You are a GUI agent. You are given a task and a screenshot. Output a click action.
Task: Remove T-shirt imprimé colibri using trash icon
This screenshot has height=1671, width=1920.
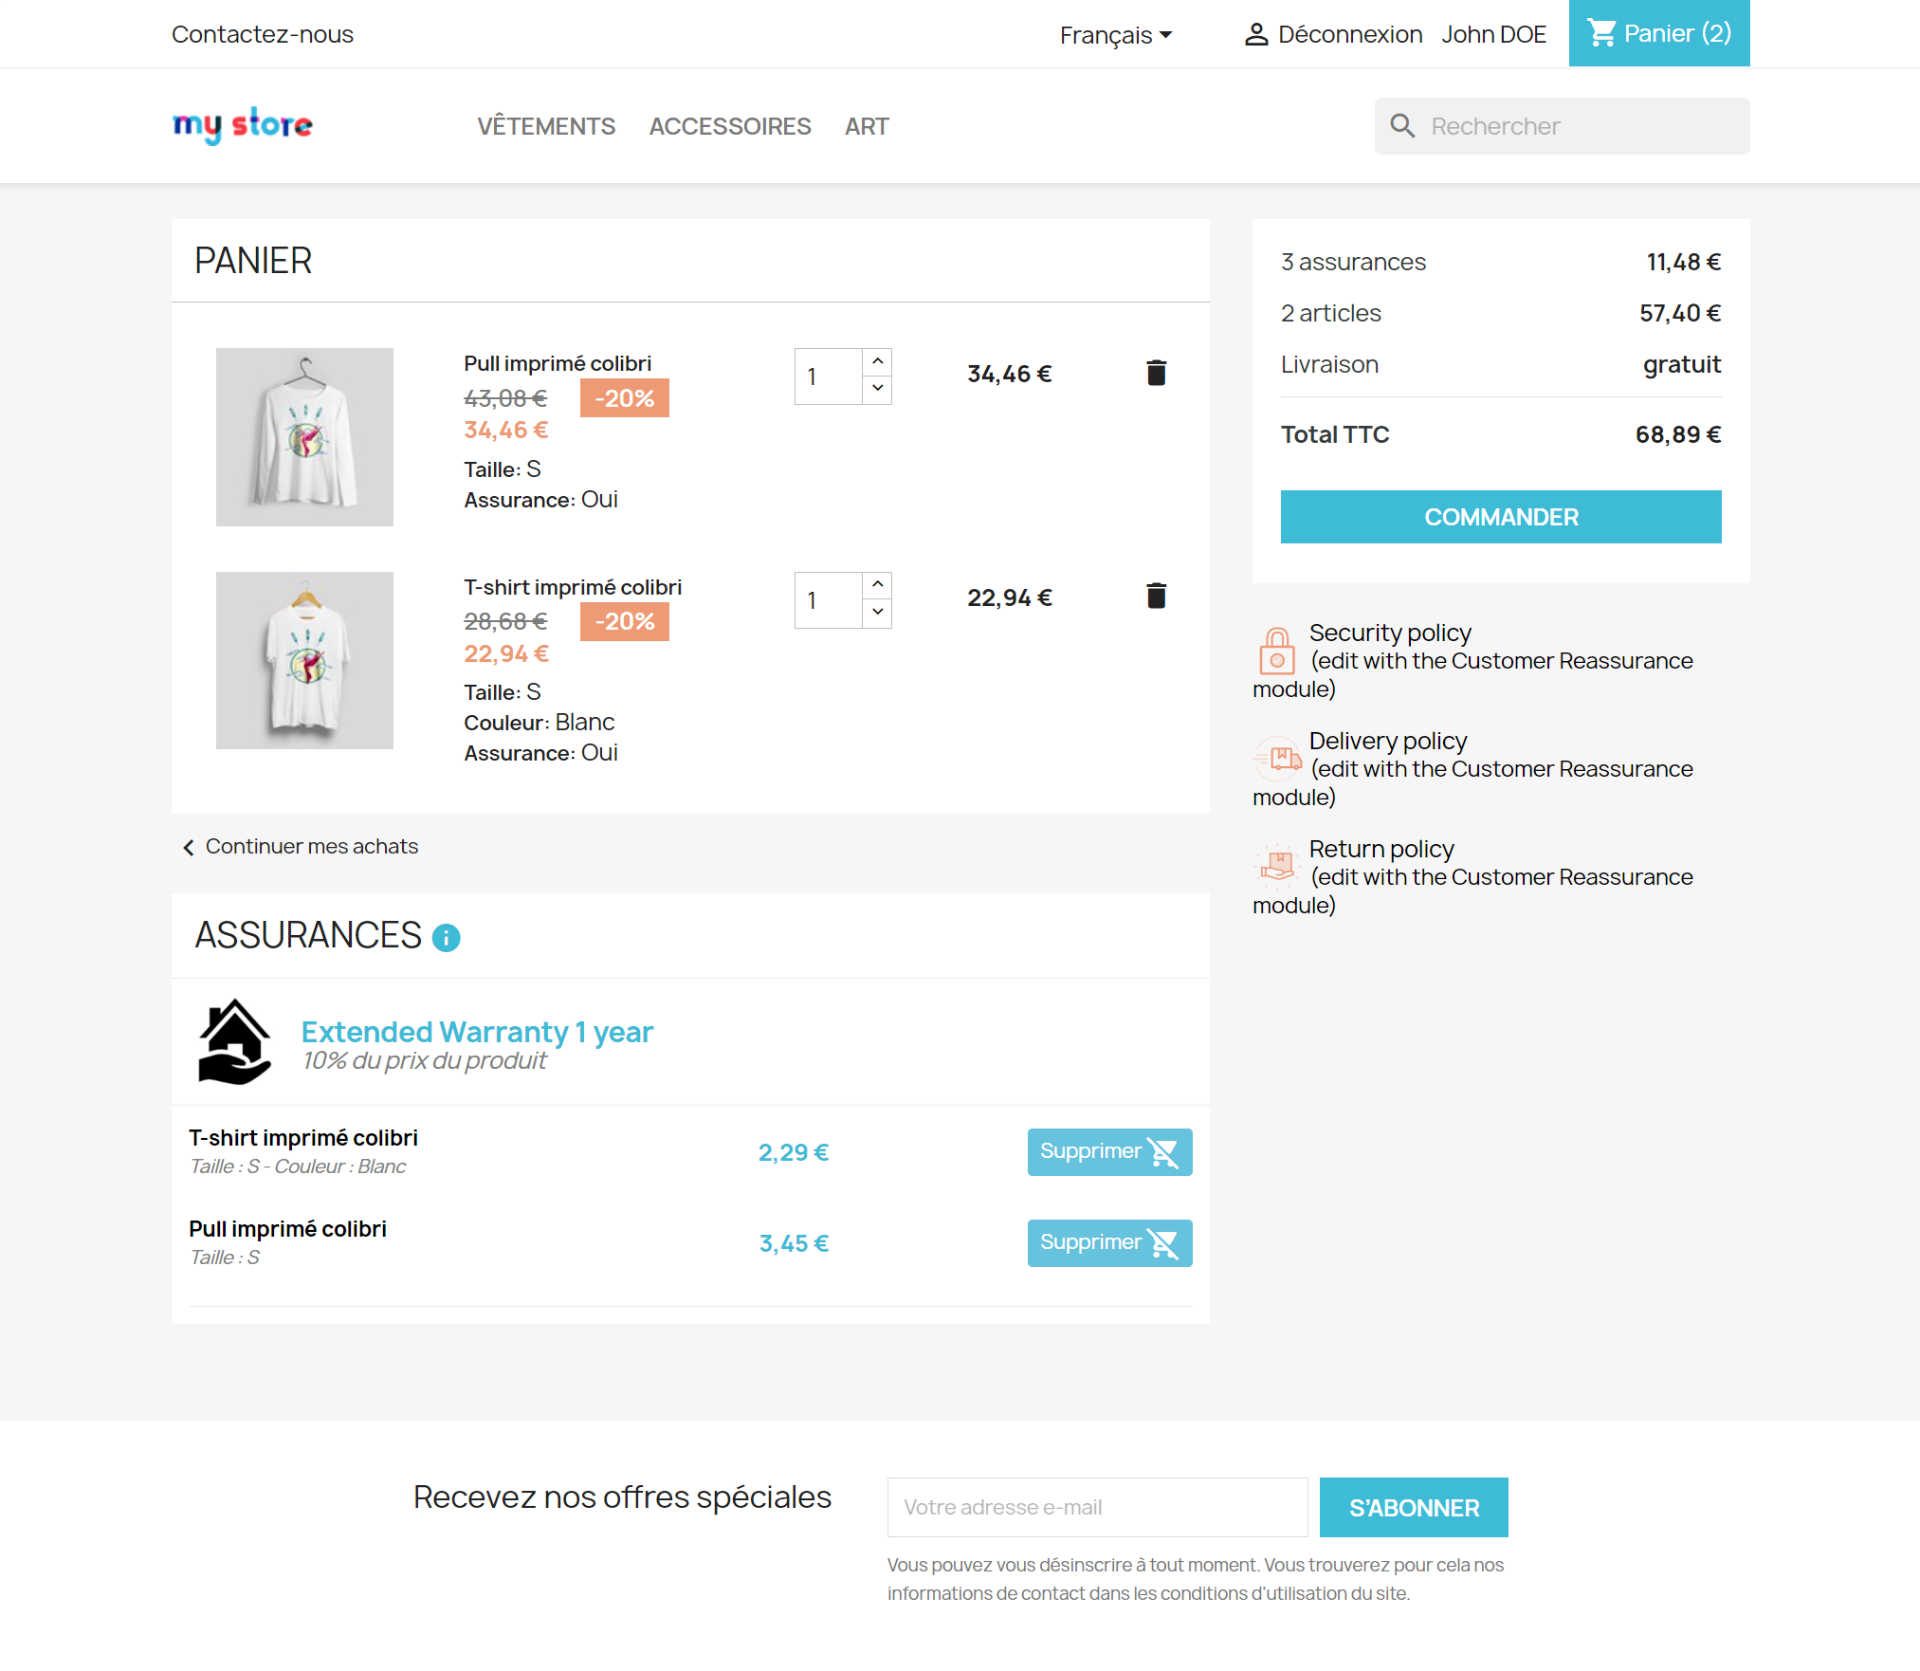pyautogui.click(x=1156, y=596)
